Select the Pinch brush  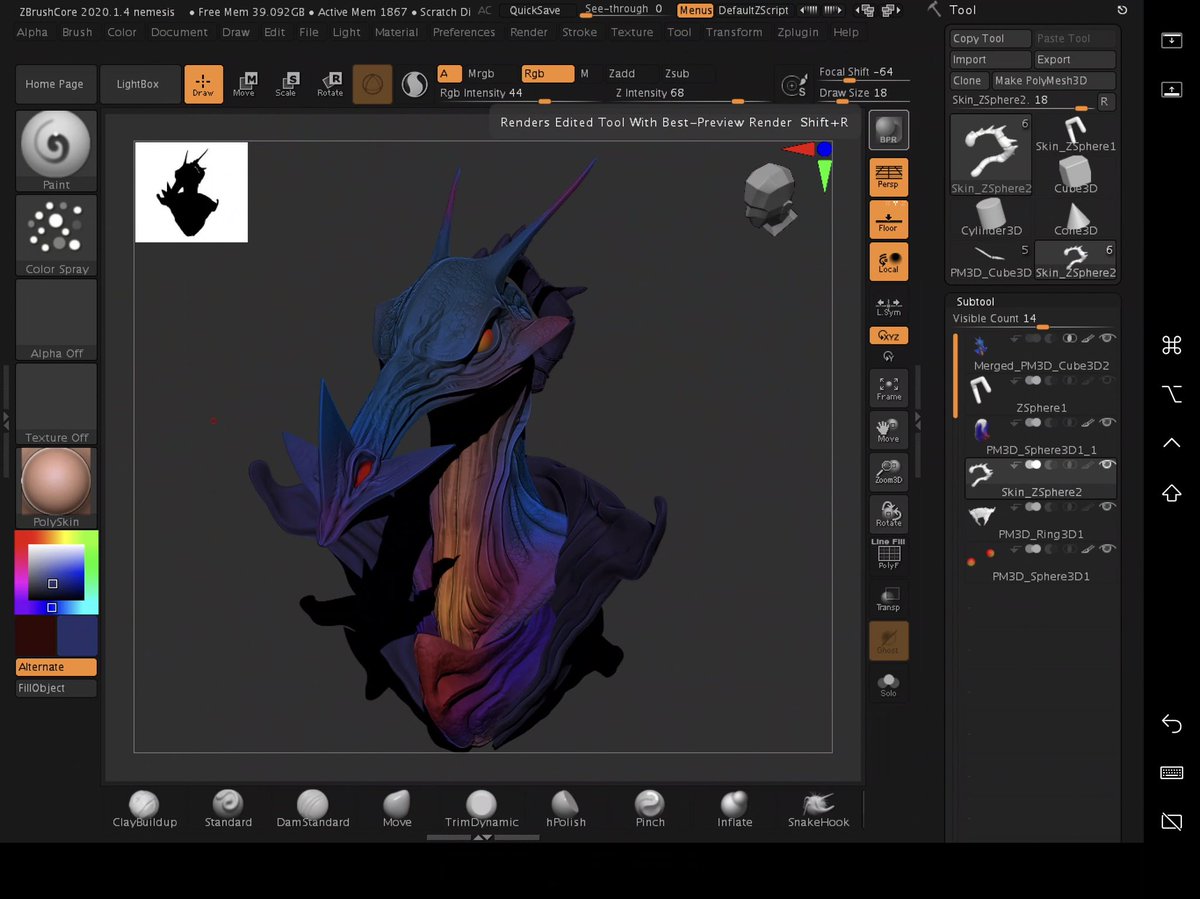pos(650,809)
